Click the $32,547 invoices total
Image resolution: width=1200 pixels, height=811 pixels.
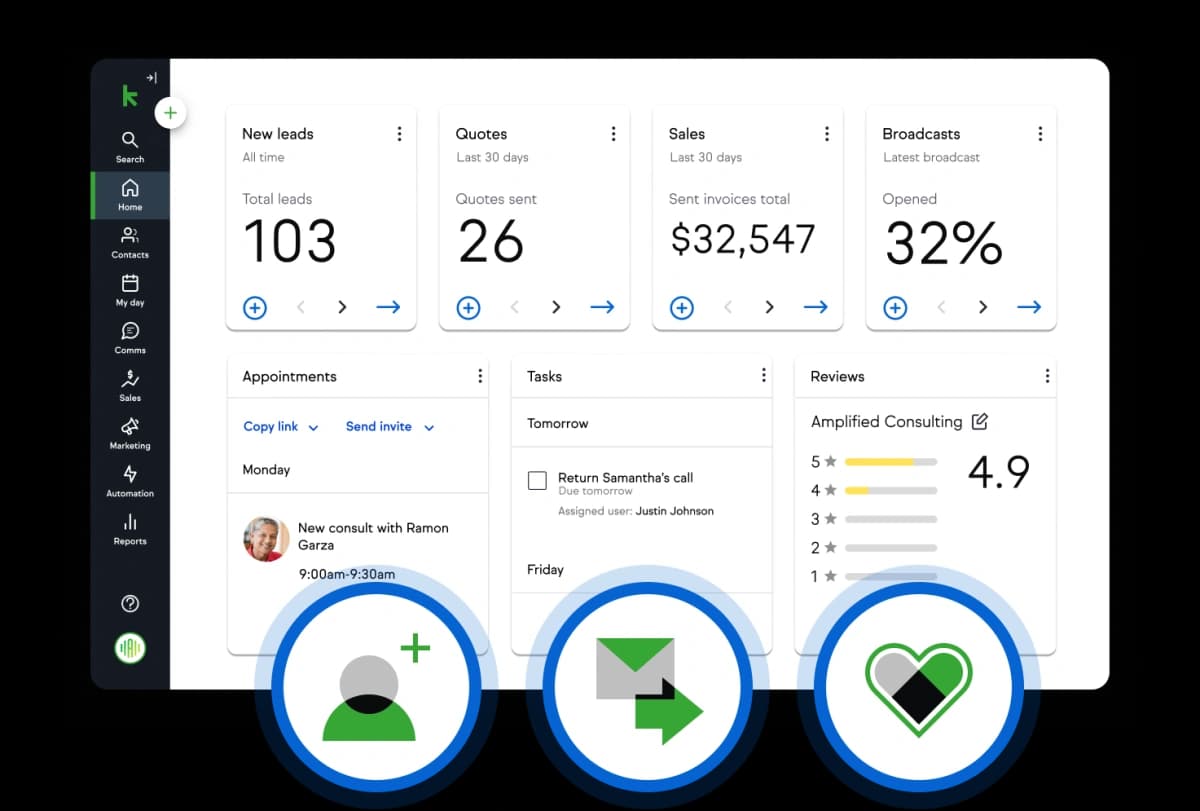pos(743,239)
